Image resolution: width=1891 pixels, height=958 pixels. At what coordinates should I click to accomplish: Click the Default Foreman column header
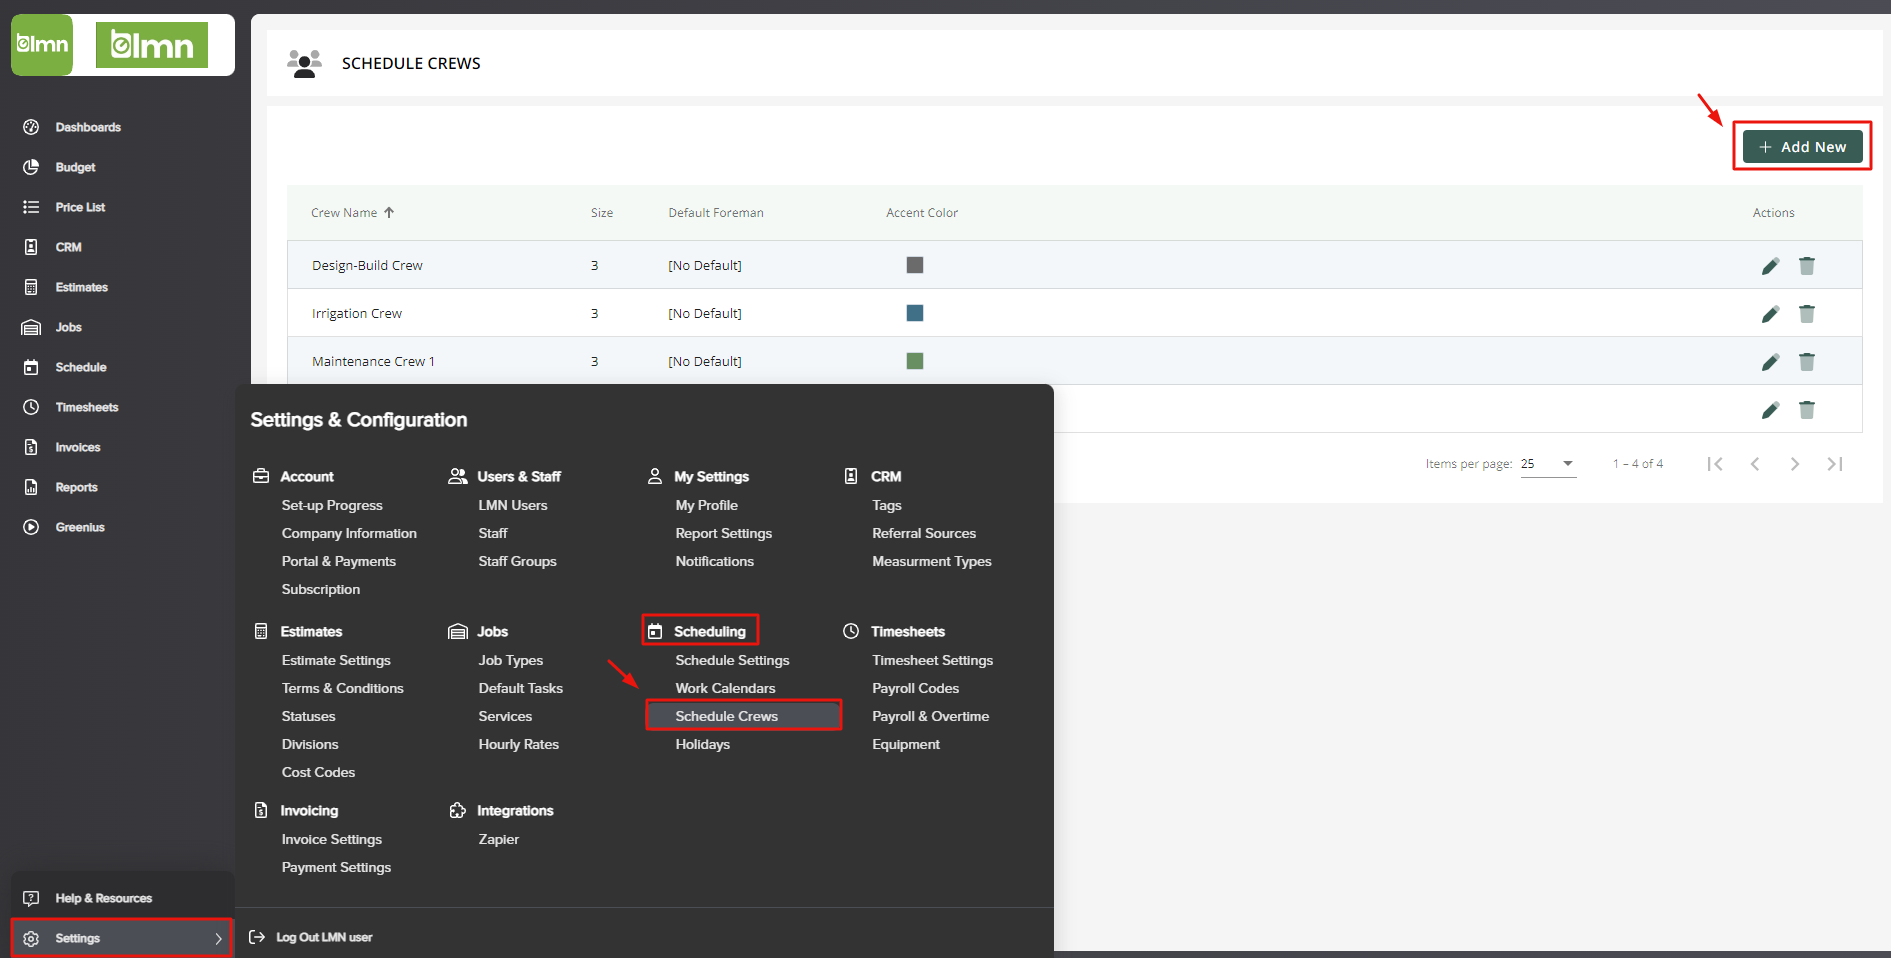[x=716, y=212]
